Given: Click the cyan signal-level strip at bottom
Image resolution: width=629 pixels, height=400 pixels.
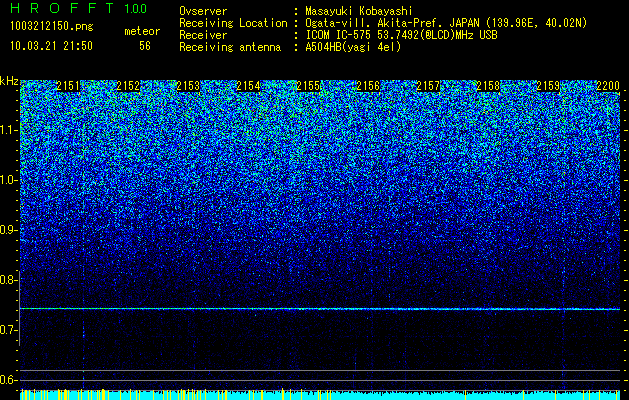Looking at the screenshot, I should point(320,395).
